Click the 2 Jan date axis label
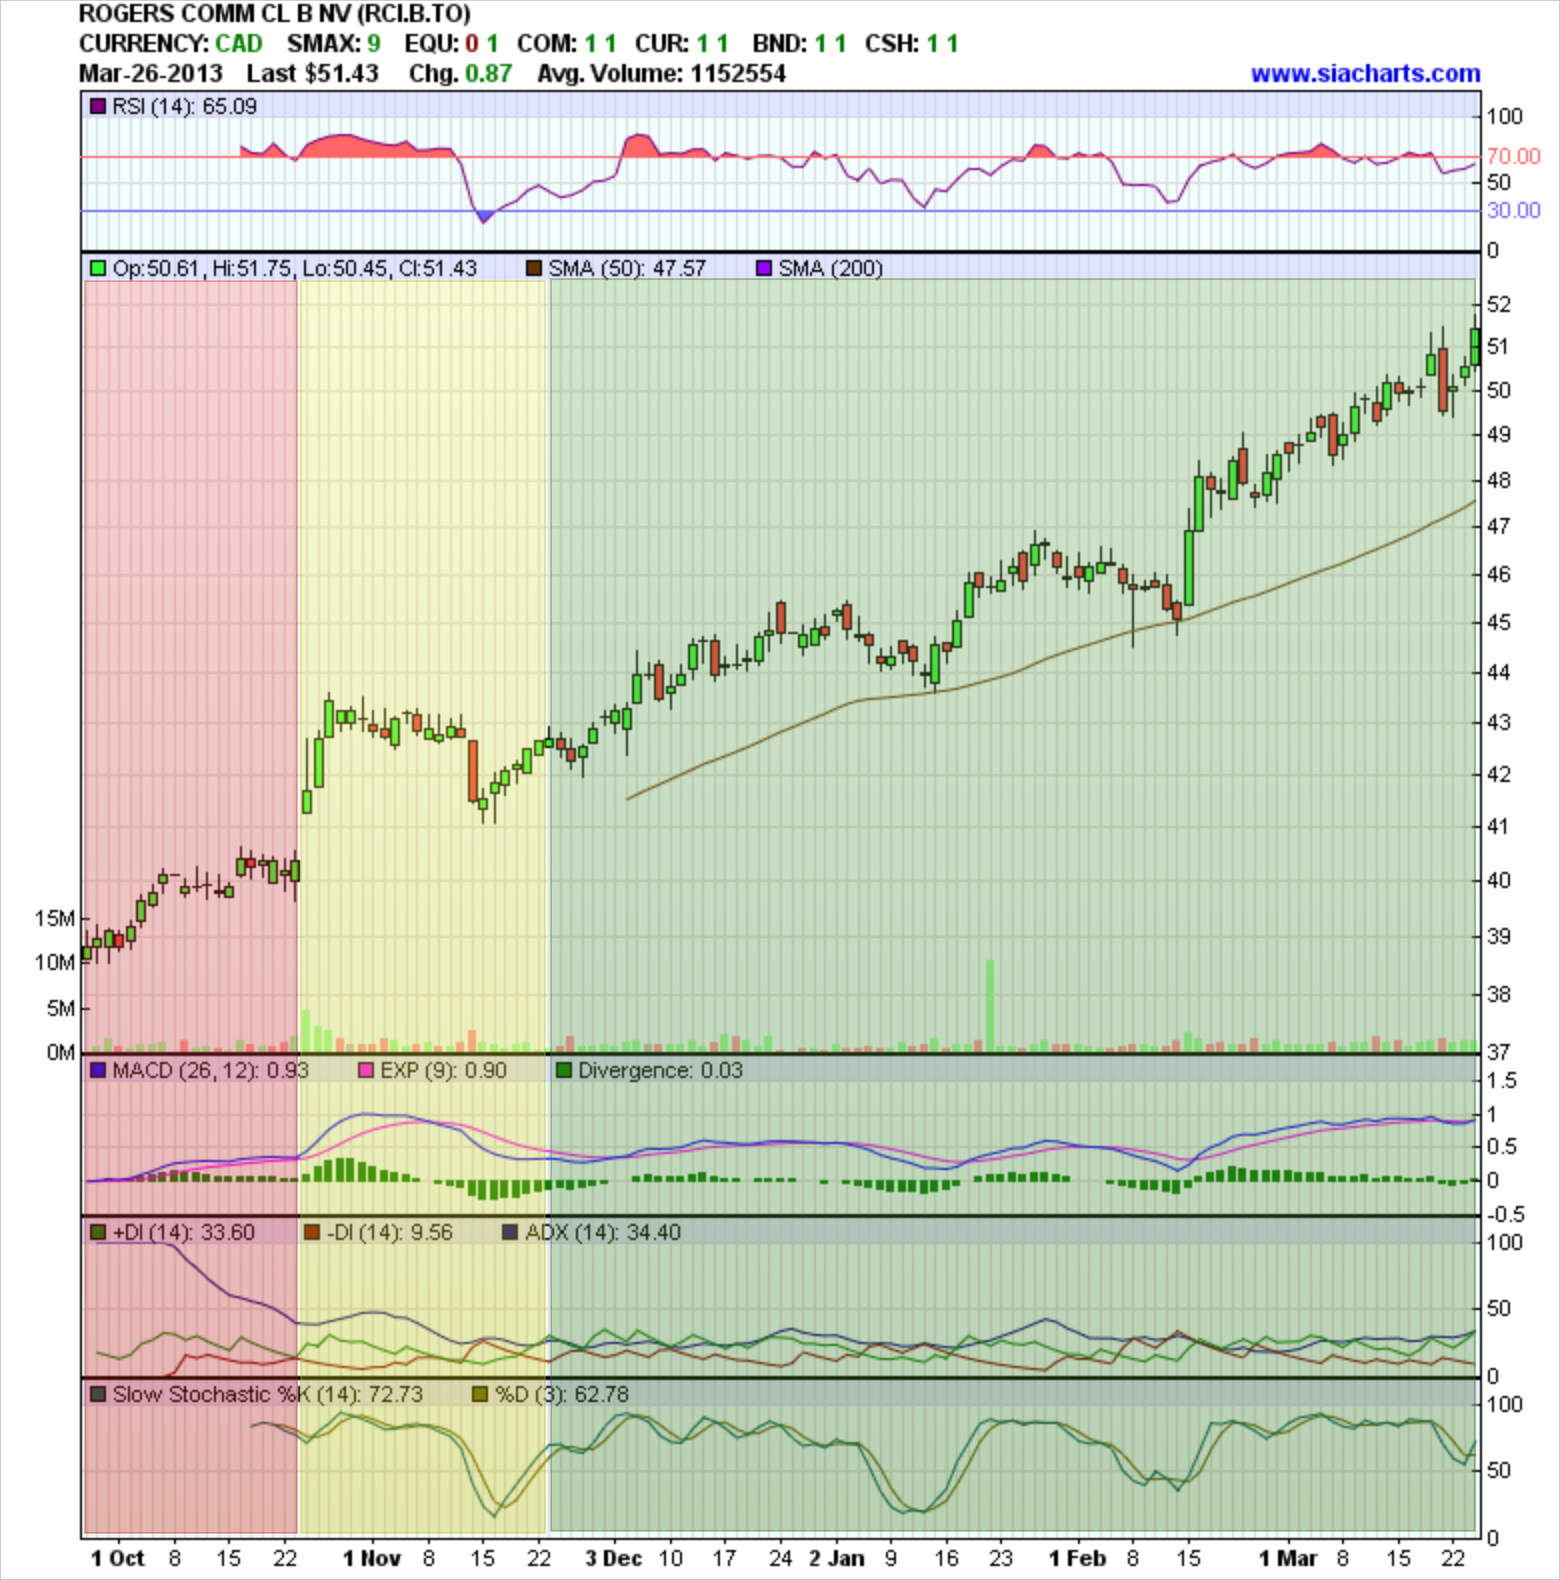This screenshot has width=1560, height=1580. pyautogui.click(x=836, y=1558)
